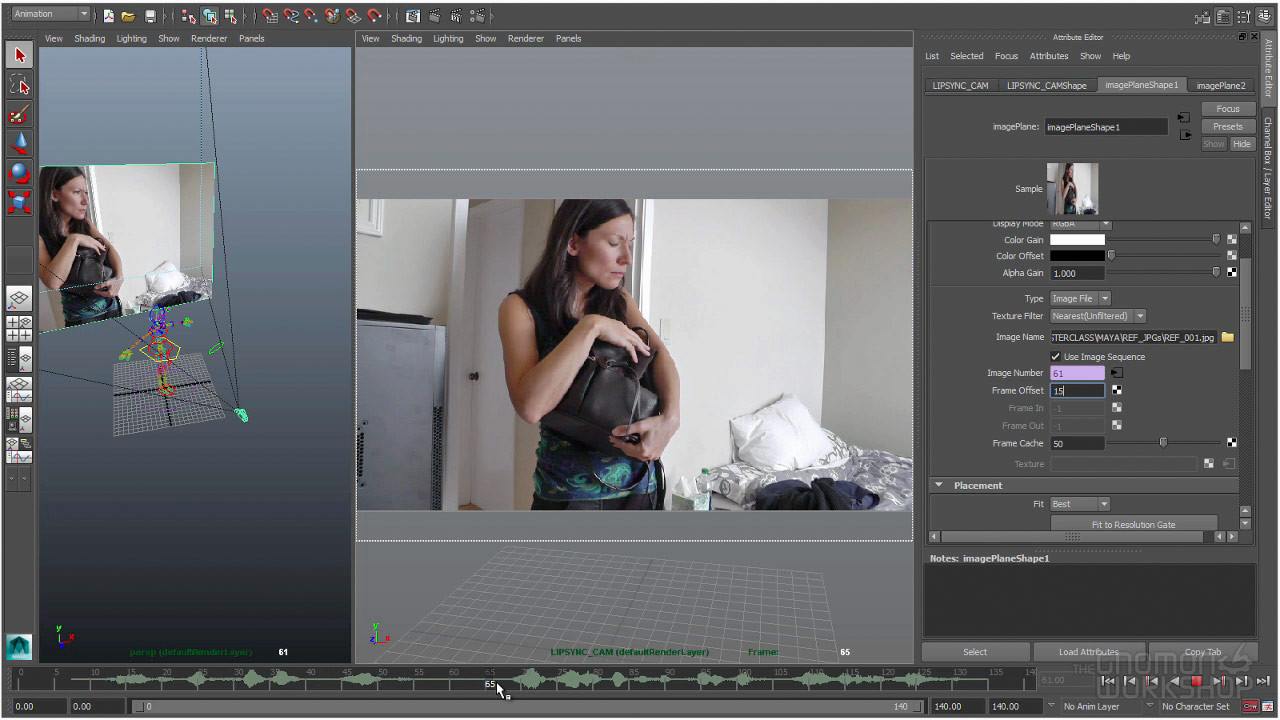Stop playback with the red stop button

1196,681
